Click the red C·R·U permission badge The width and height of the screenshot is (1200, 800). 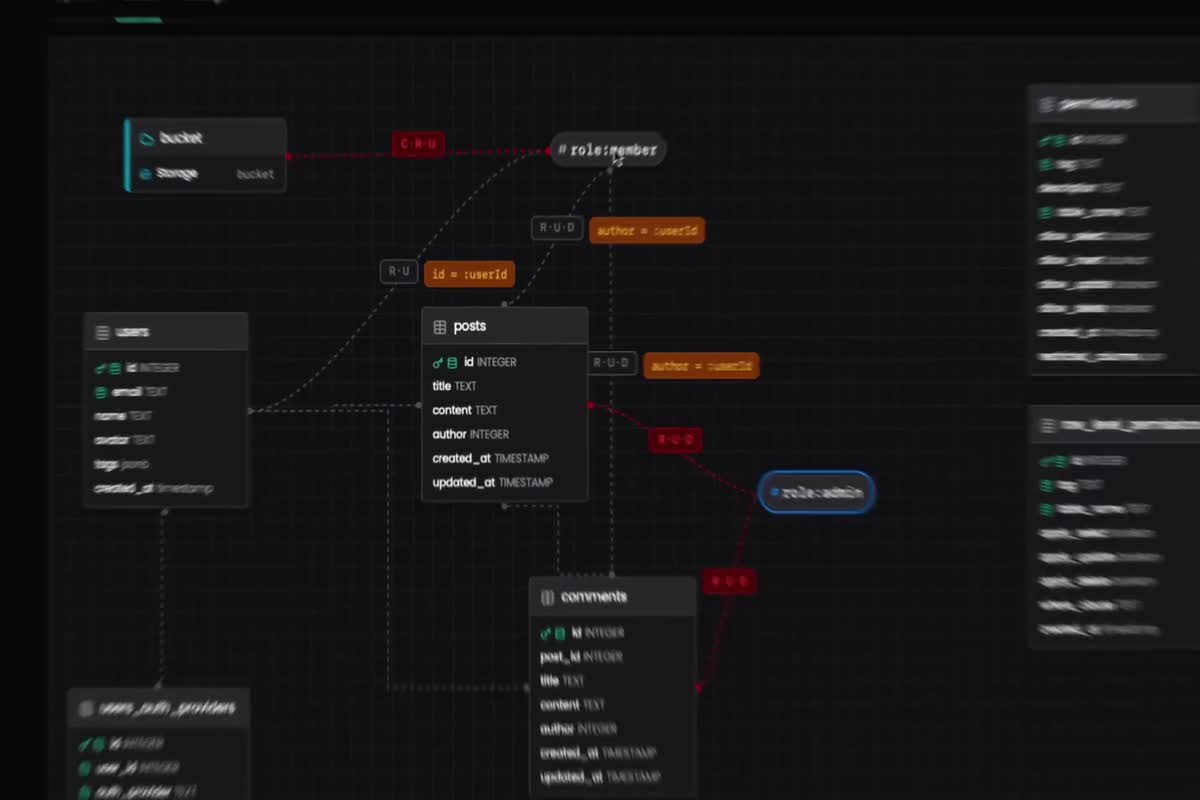tap(418, 144)
